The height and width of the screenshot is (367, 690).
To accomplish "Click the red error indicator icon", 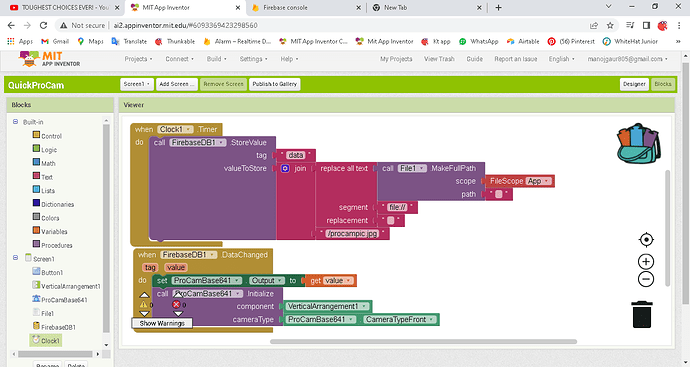I will pos(176,304).
